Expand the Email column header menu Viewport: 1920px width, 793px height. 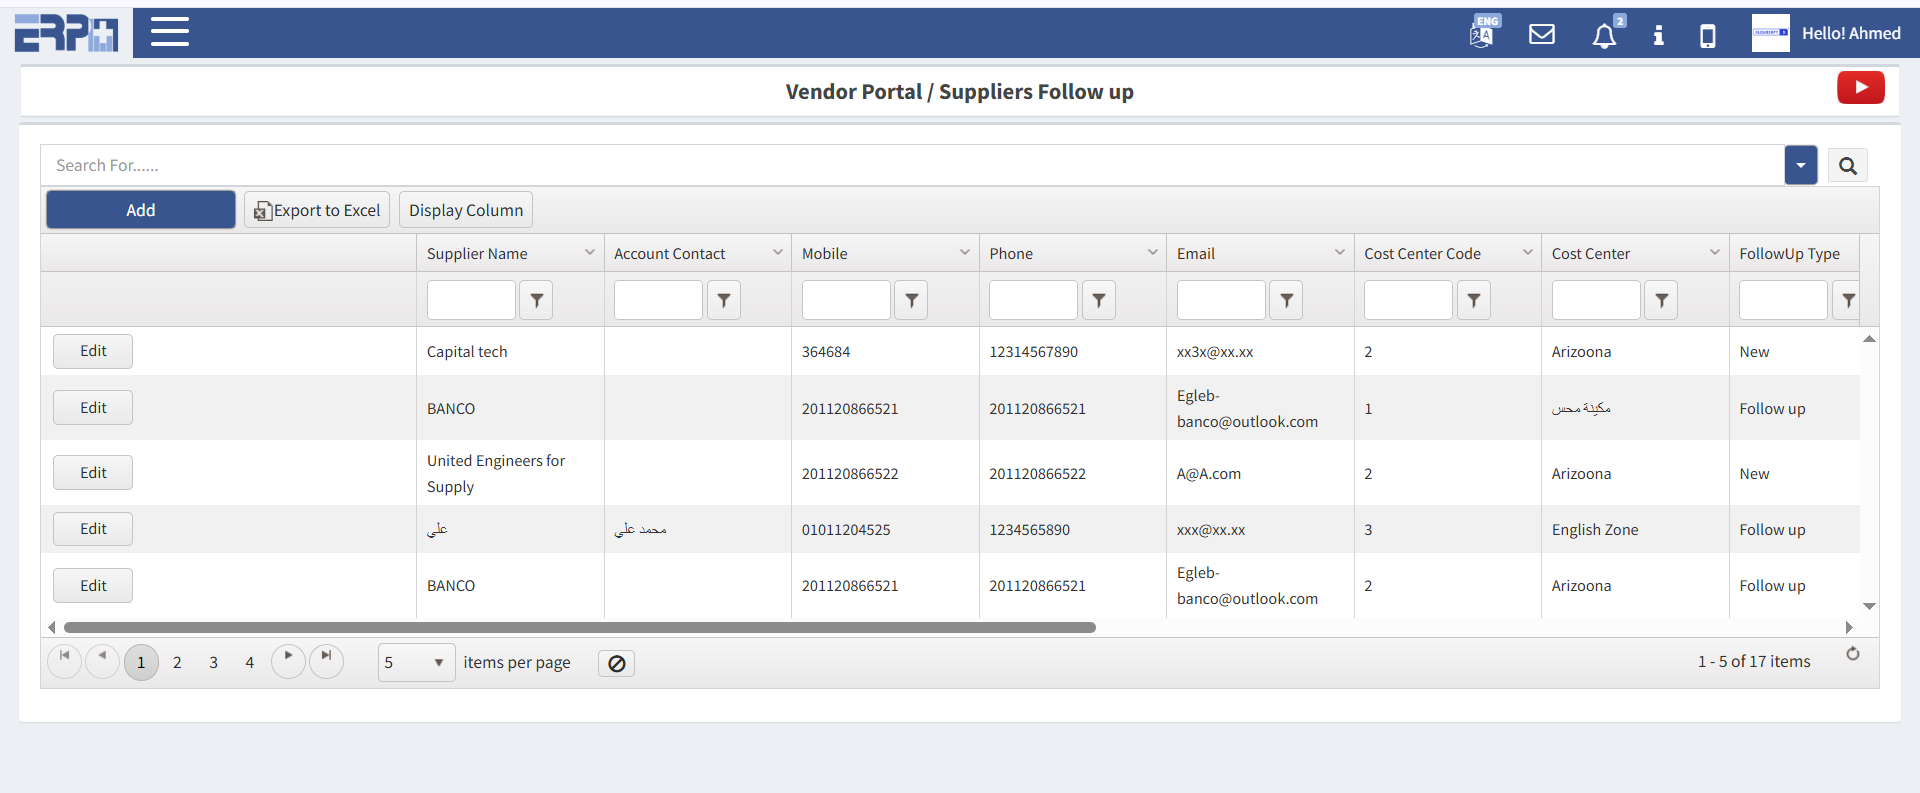pyautogui.click(x=1339, y=253)
